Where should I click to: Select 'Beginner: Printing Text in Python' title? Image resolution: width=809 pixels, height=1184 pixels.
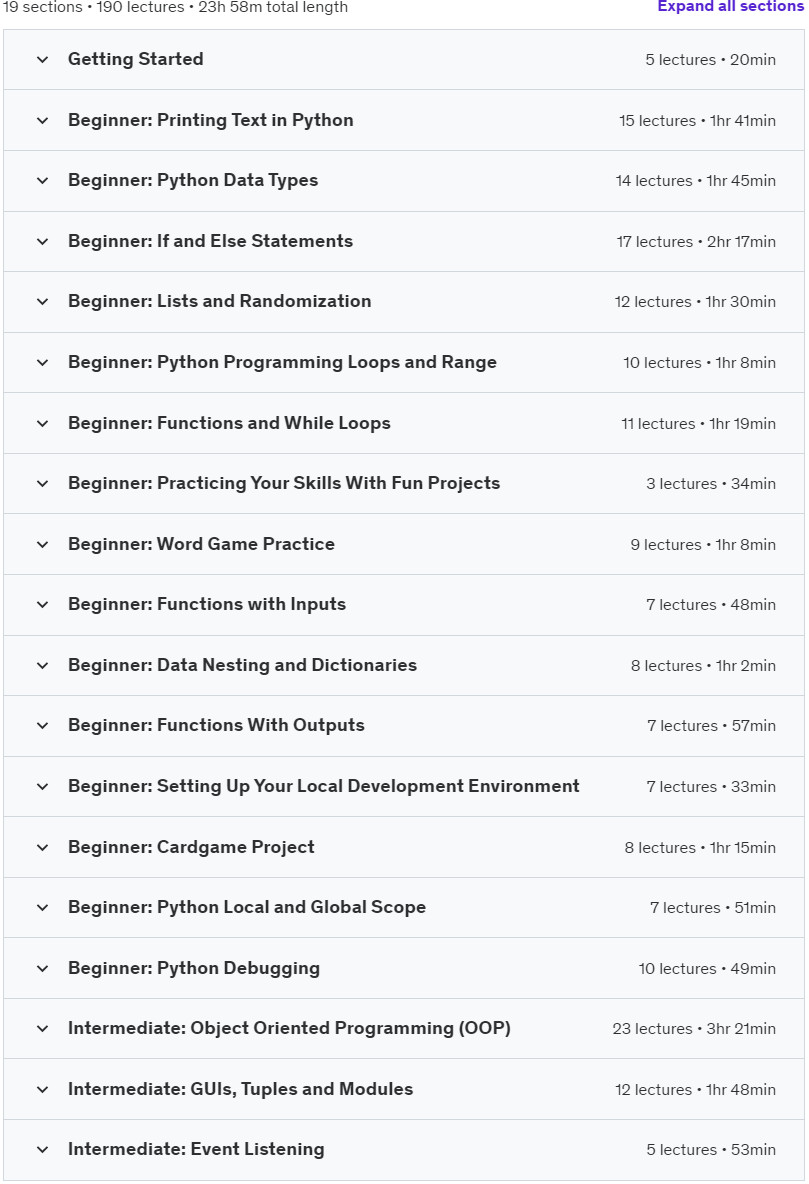(211, 120)
